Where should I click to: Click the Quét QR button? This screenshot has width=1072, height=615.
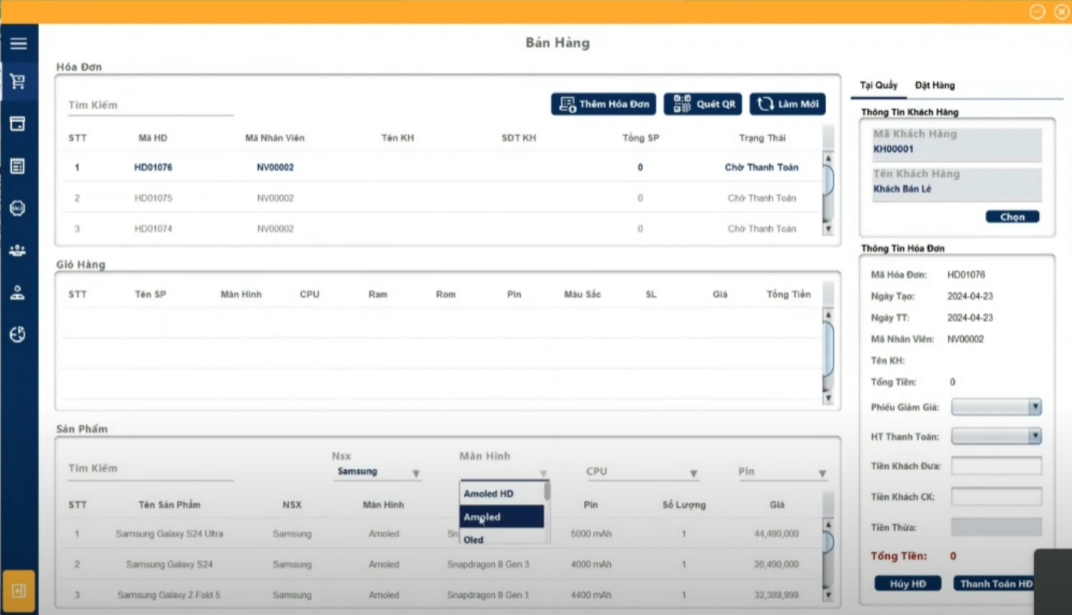pyautogui.click(x=703, y=104)
